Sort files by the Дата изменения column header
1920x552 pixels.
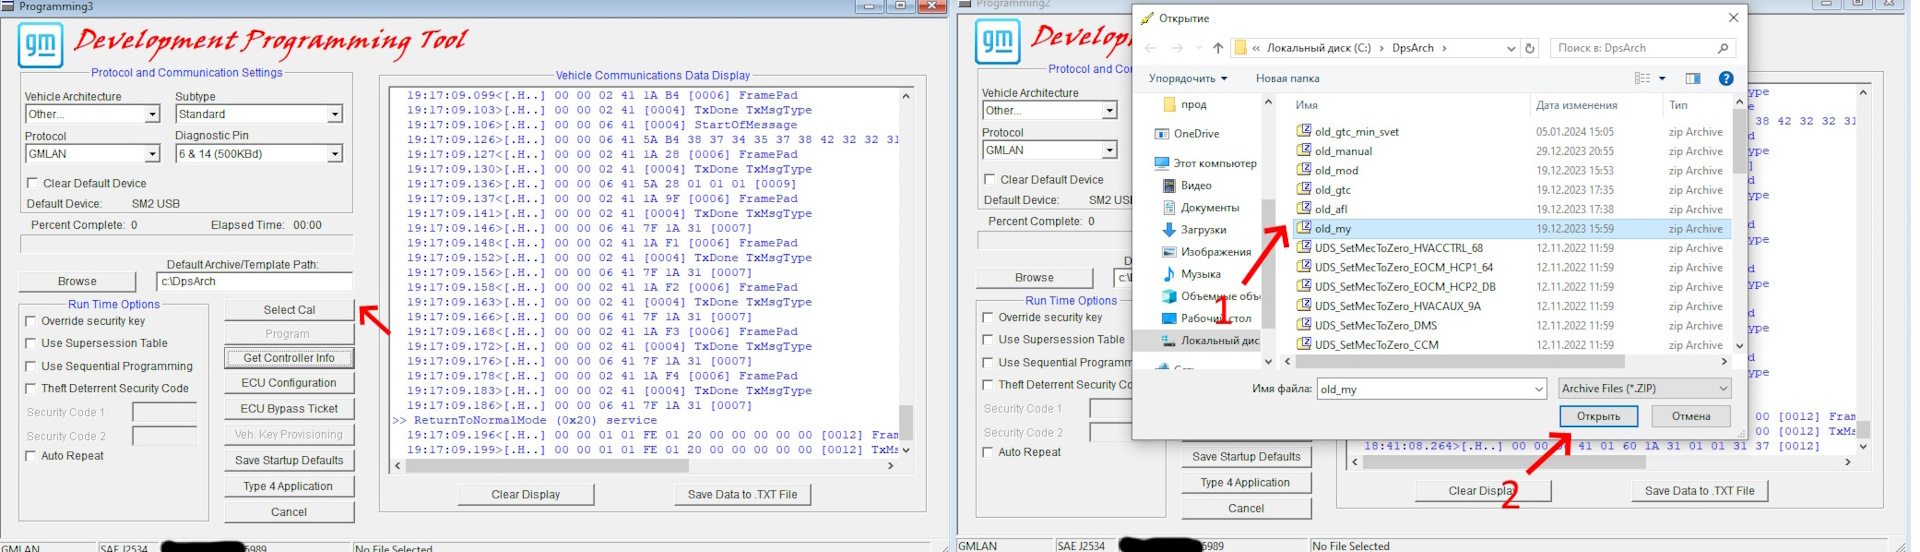(1576, 105)
